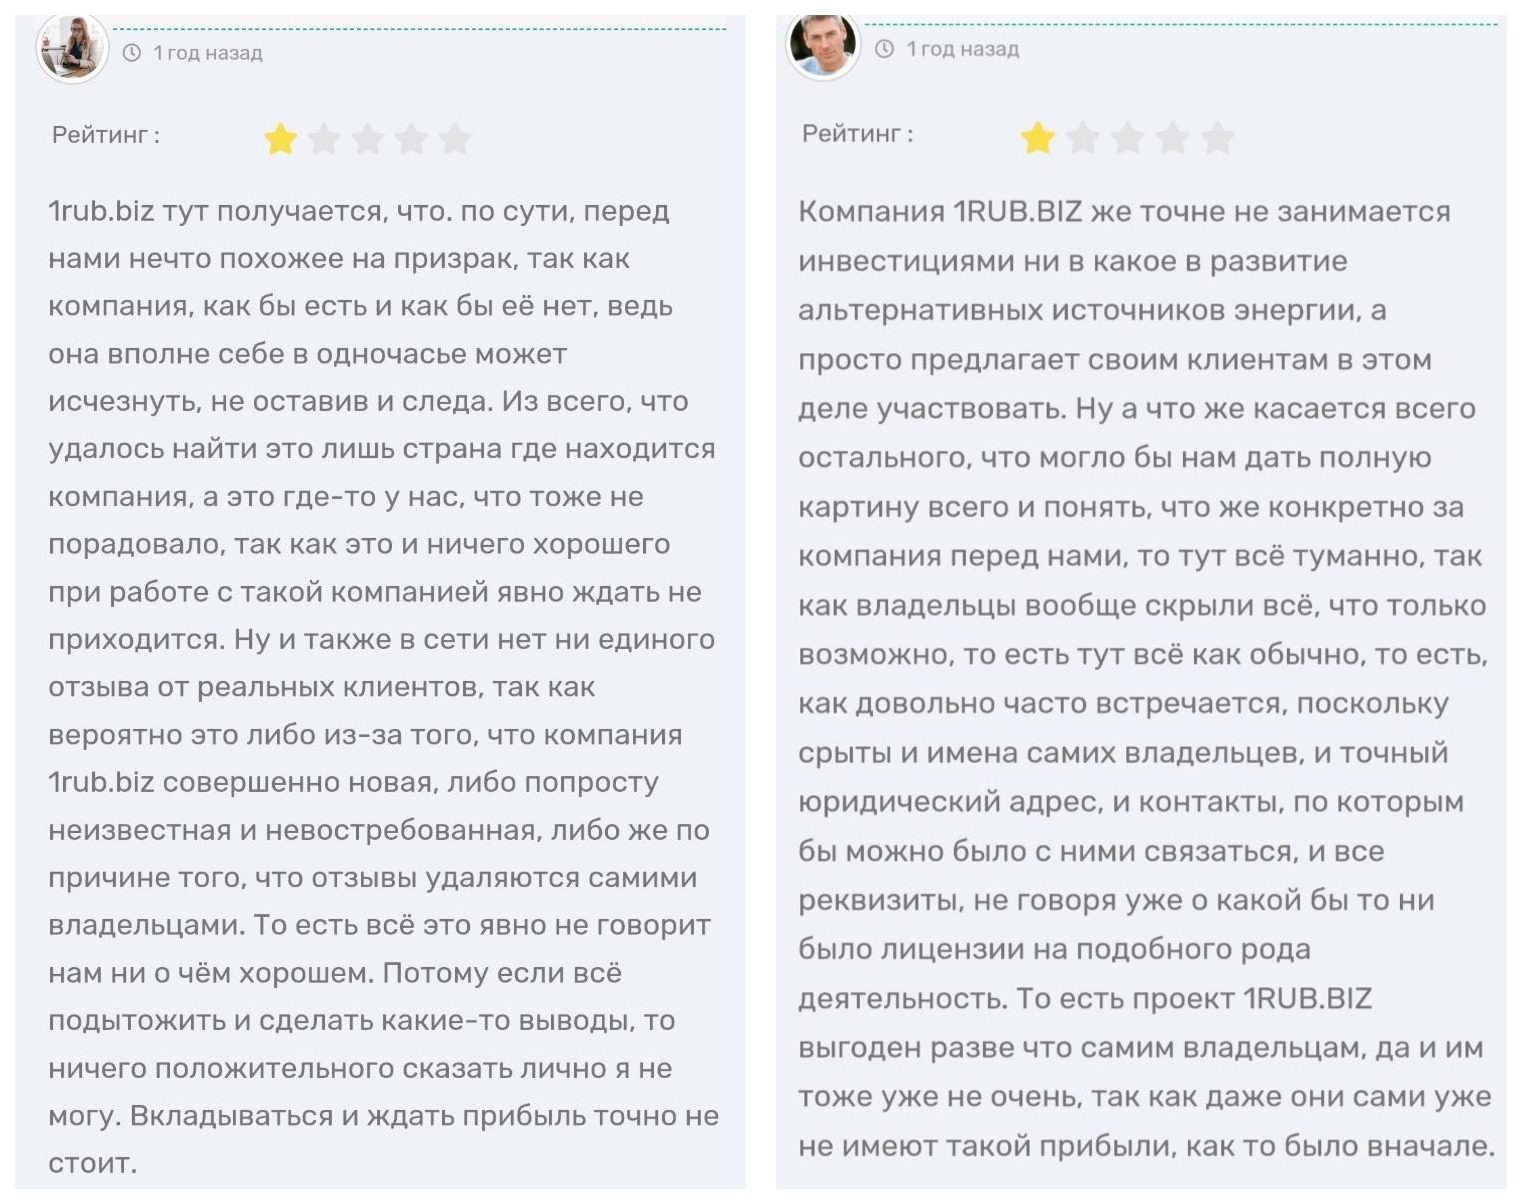The width and height of the screenshot is (1522, 1204).
Task: Click the left reviewer's avatar photo
Action: 72,48
